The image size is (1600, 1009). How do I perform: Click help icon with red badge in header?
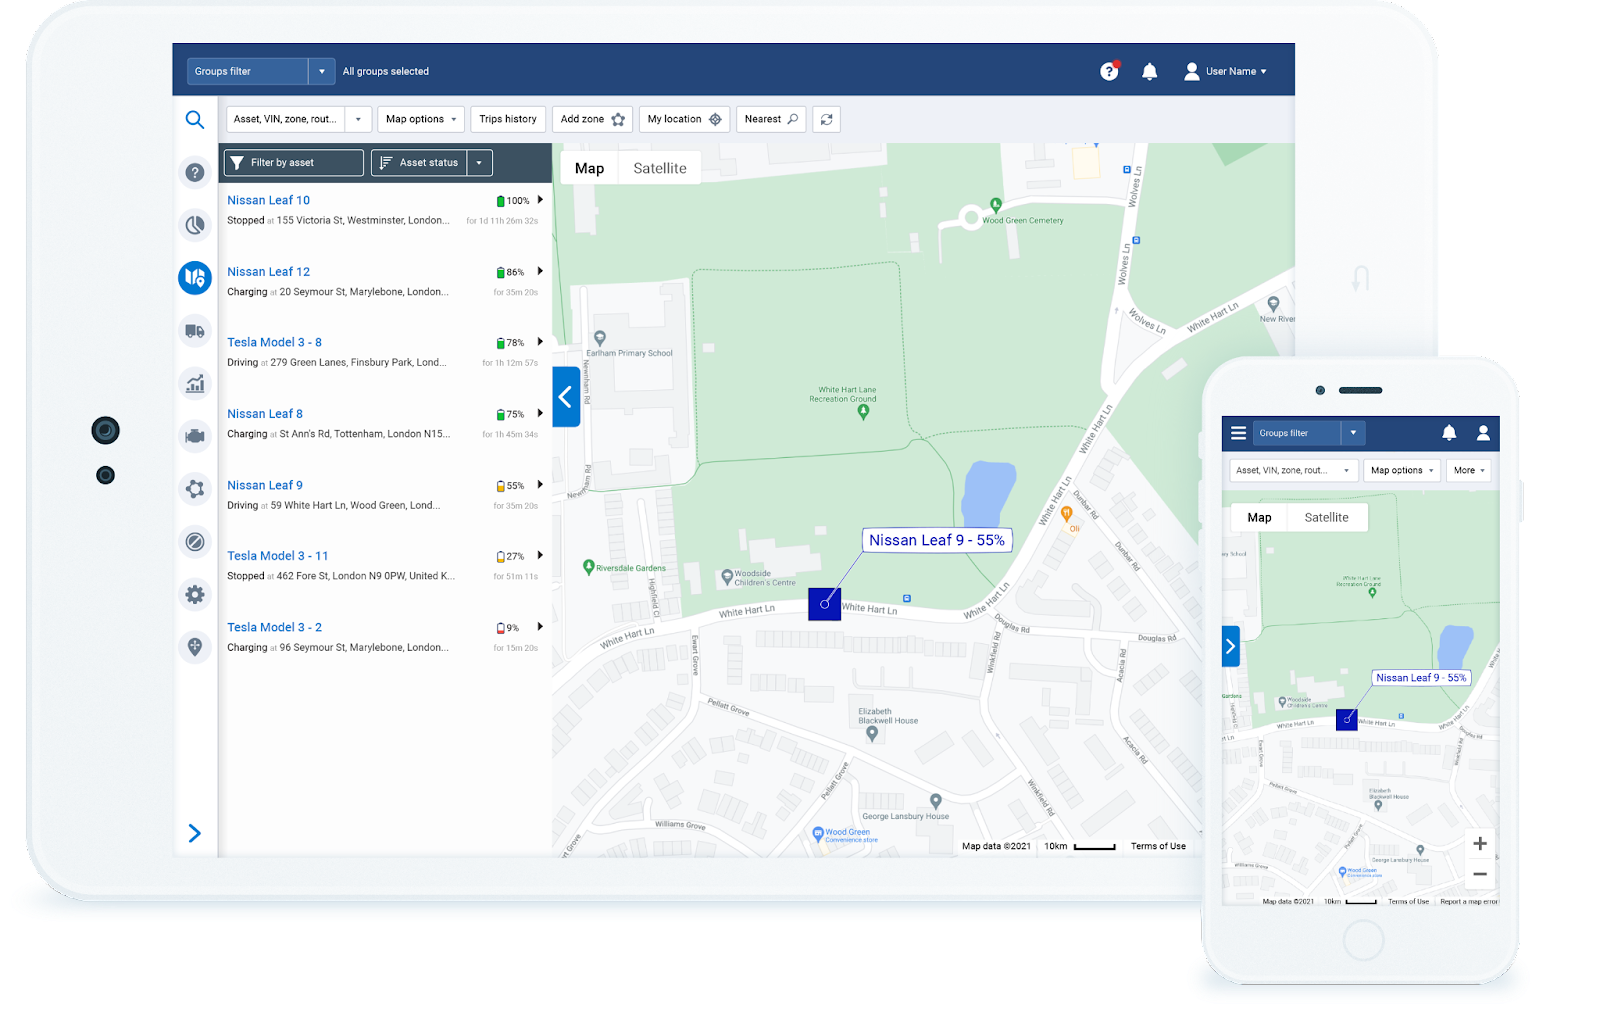tap(1109, 71)
